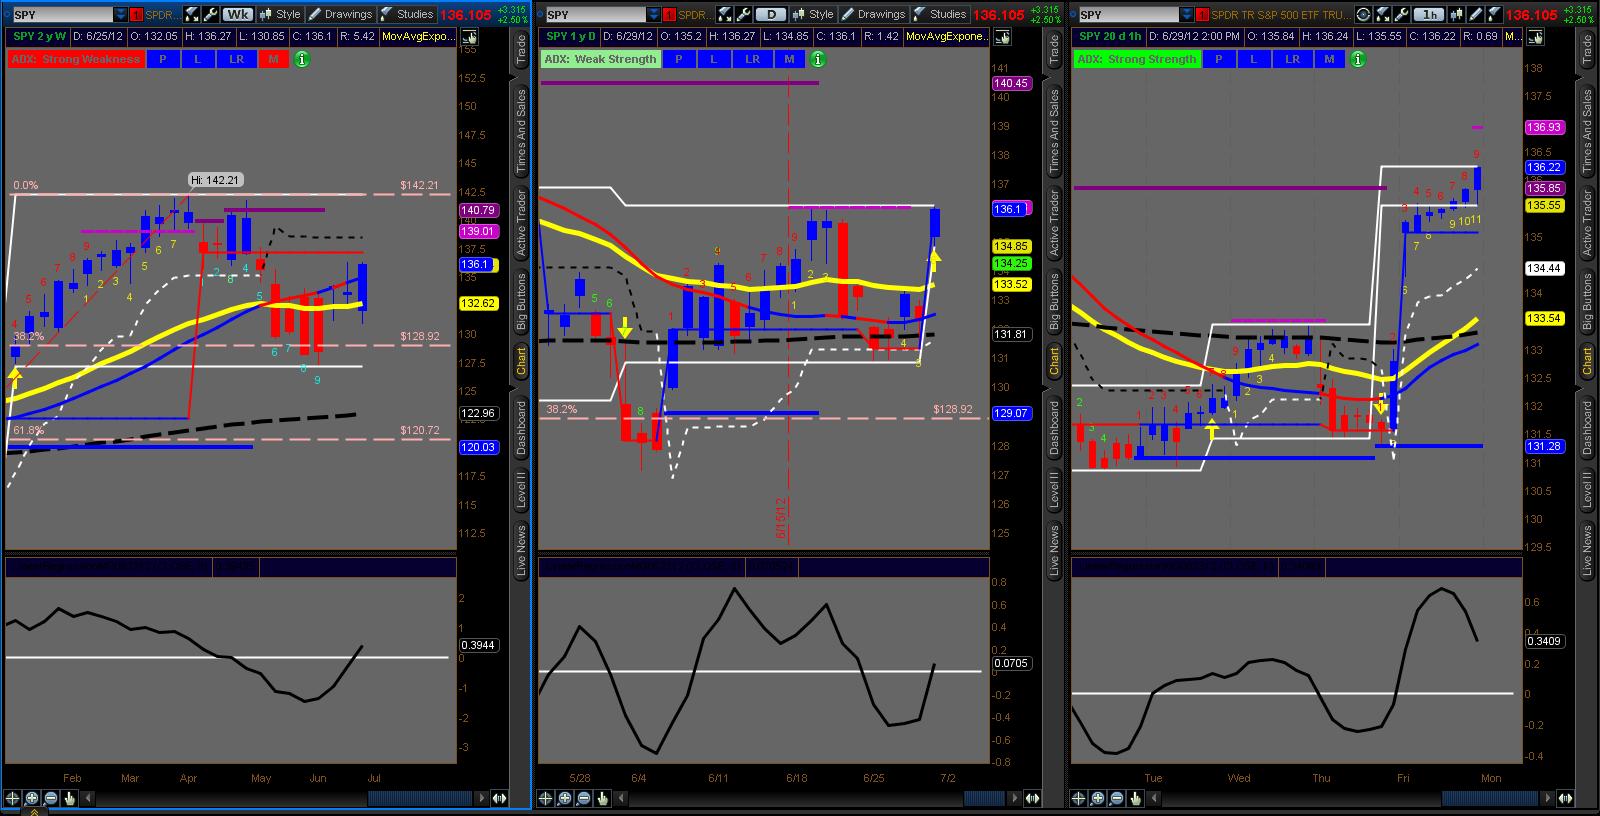Open the Style menu in the weekly chart
The image size is (1600, 816).
(280, 15)
